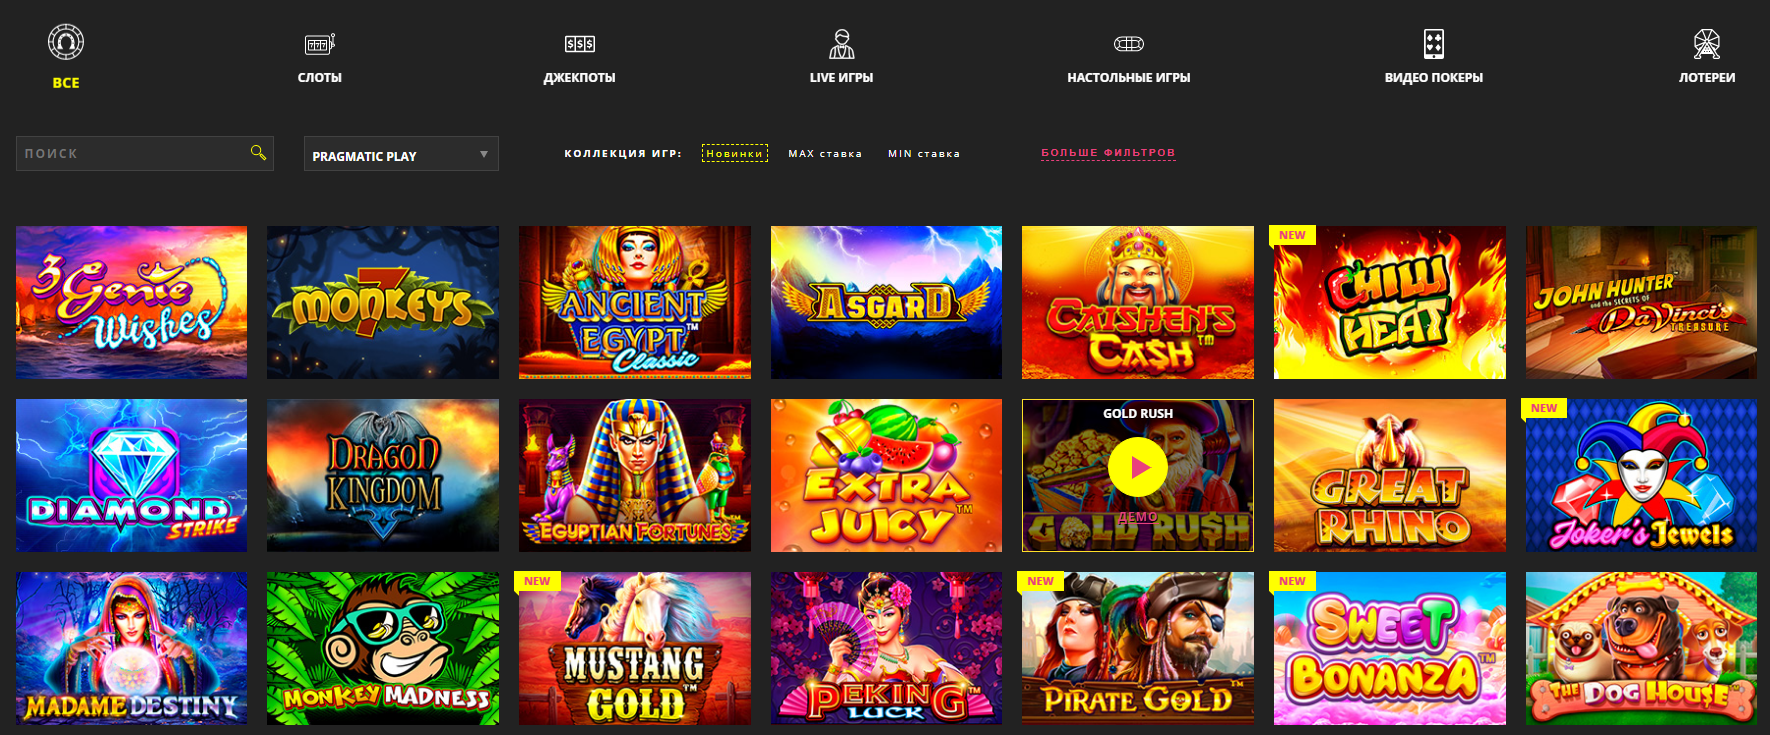Launch Gold Rush ДЕМО mode
Screen dimensions: 1770x735
pyautogui.click(x=1138, y=517)
